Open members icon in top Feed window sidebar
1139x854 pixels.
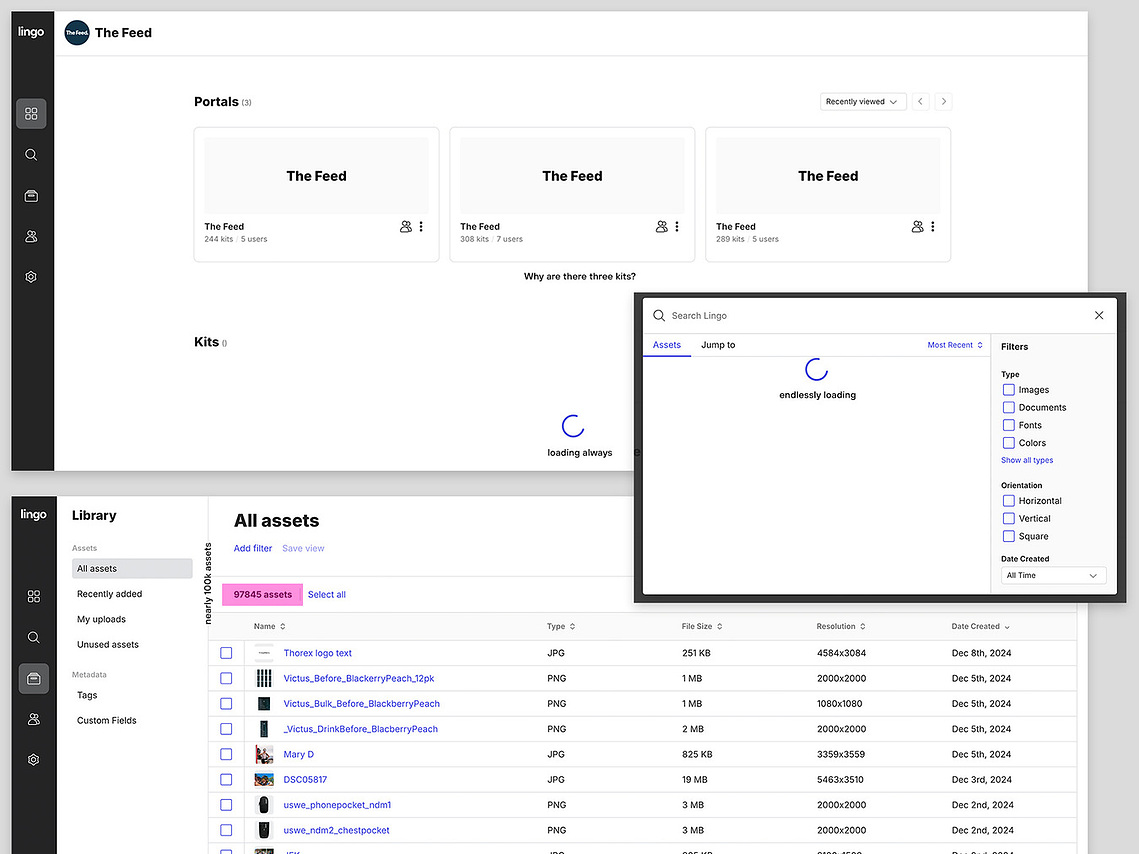pos(31,236)
